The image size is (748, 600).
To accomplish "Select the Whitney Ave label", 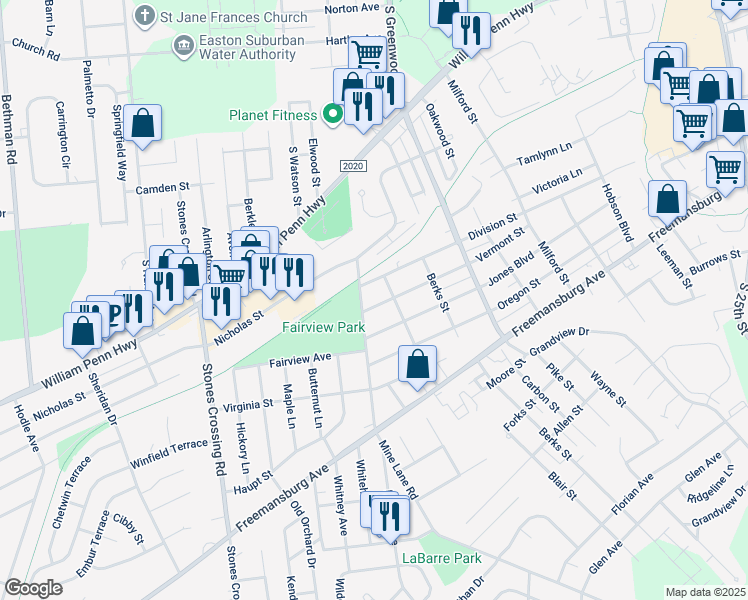I will pyautogui.click(x=340, y=506).
